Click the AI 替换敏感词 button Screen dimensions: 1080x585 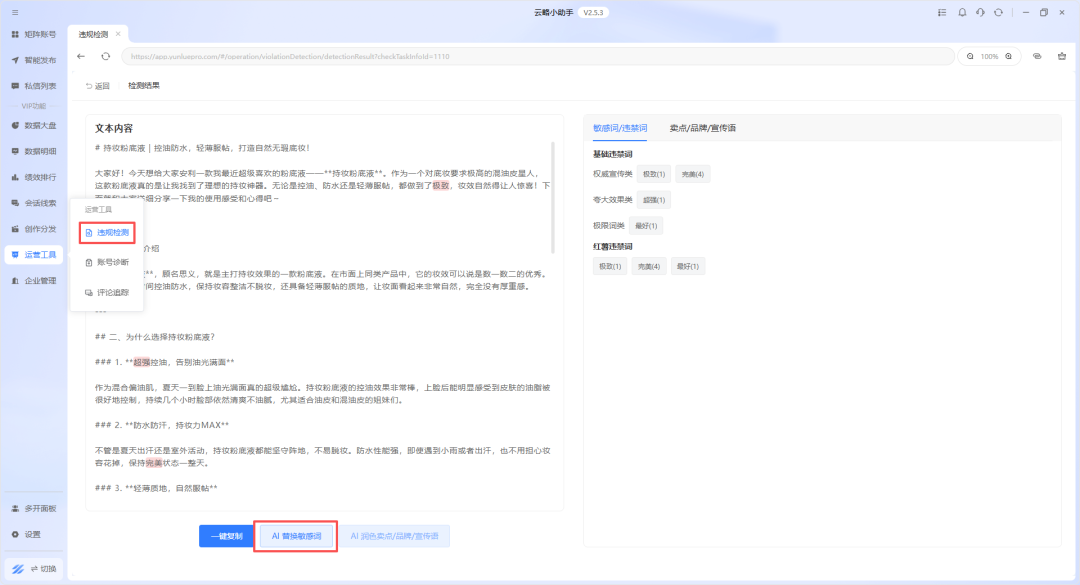tap(296, 536)
